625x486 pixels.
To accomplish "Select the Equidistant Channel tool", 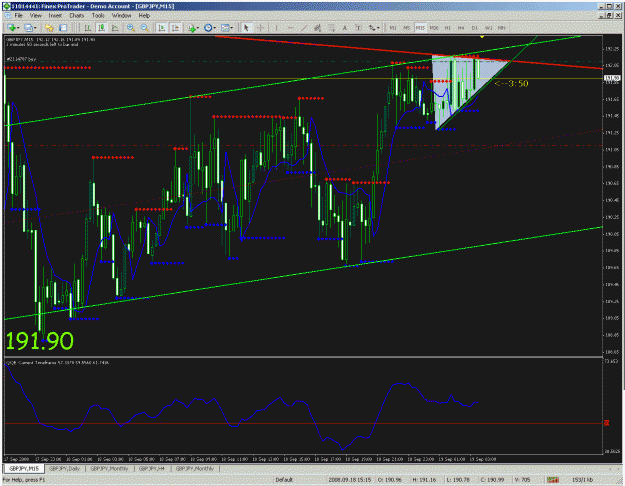I will point(318,28).
